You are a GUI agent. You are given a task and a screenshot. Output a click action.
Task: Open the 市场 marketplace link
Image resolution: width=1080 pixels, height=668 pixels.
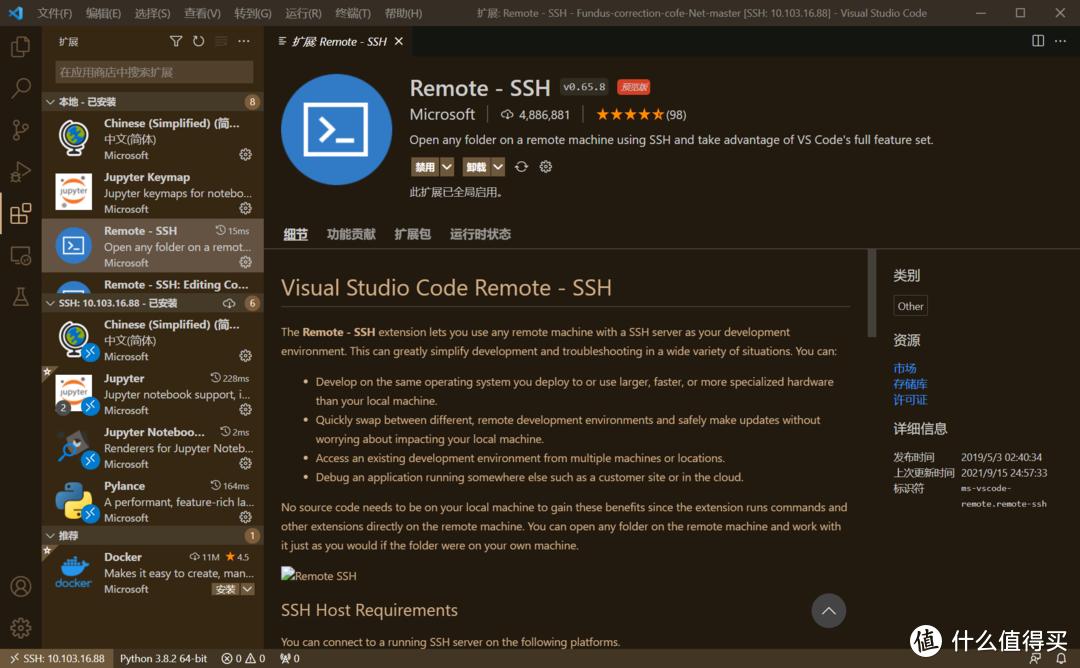pyautogui.click(x=904, y=368)
